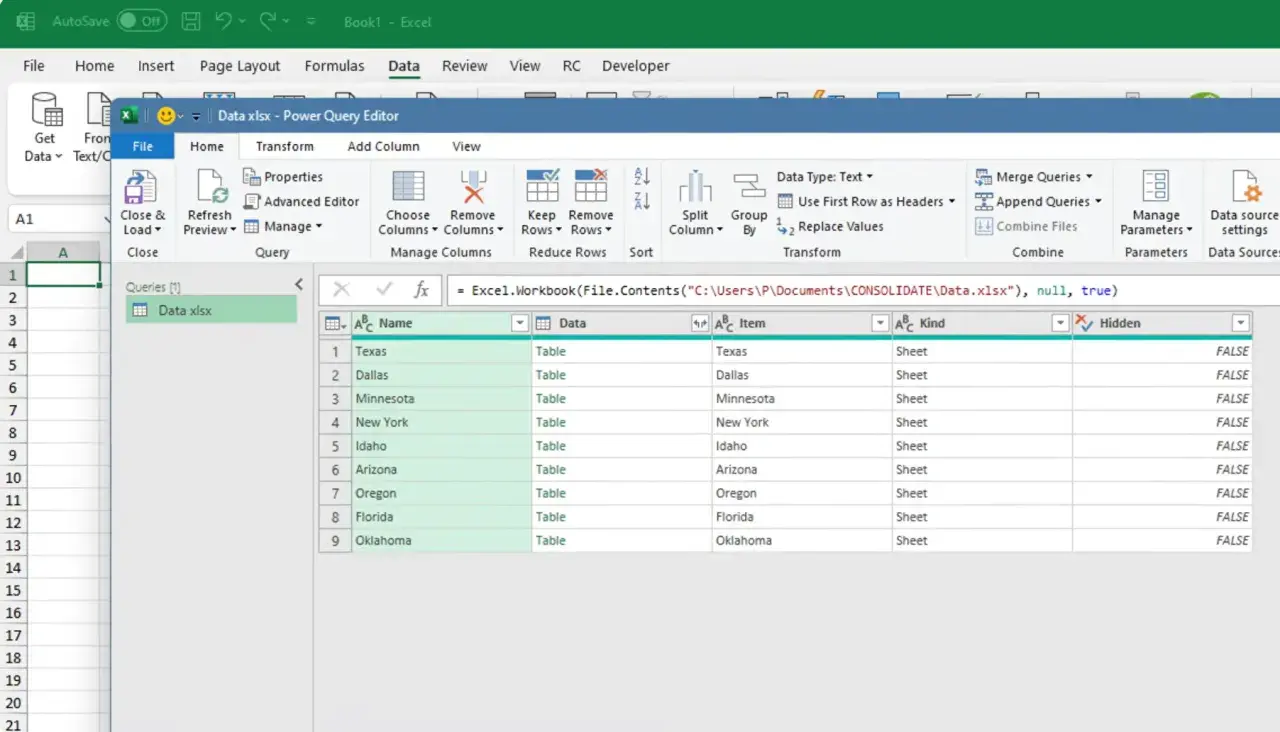Image resolution: width=1280 pixels, height=732 pixels.
Task: Select Excel column A header
Action: pyautogui.click(x=63, y=253)
